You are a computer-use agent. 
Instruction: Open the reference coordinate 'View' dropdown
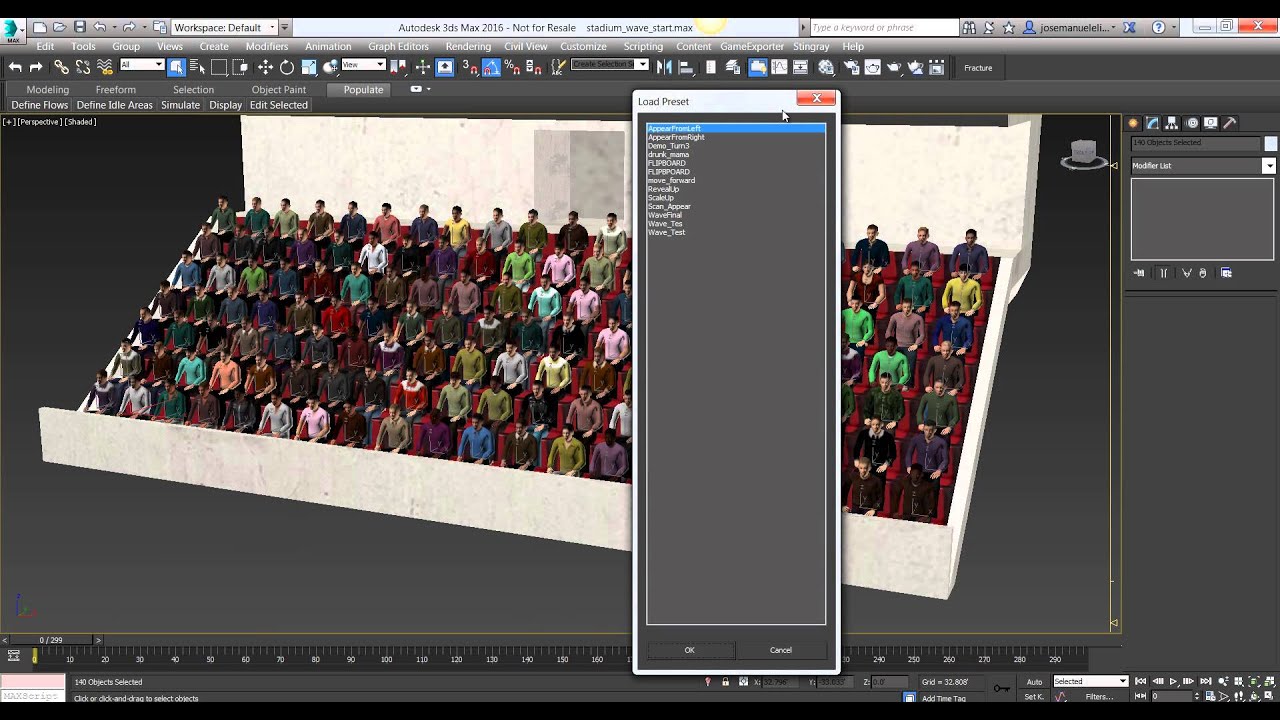point(364,65)
